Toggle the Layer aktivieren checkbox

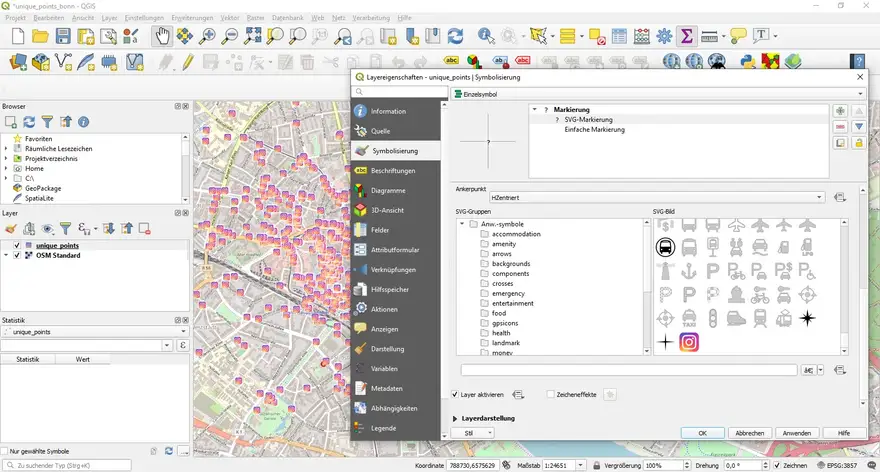pos(455,395)
